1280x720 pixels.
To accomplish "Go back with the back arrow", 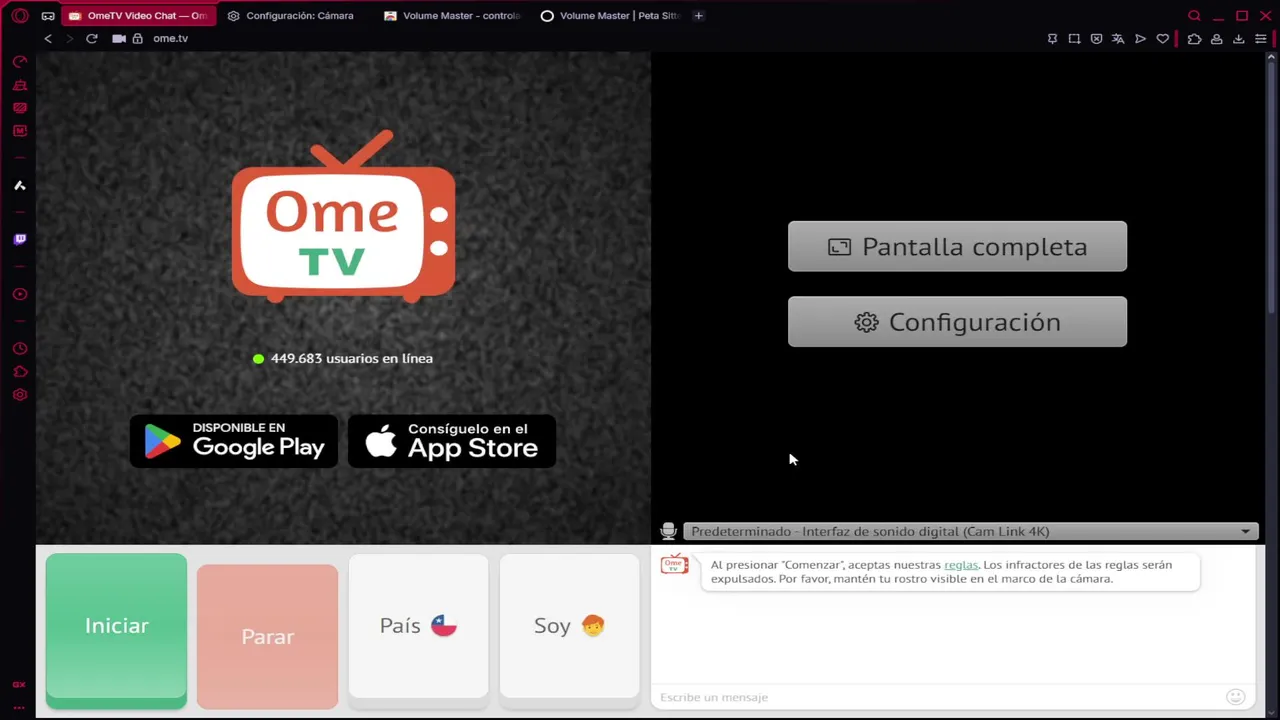I will coord(47,38).
